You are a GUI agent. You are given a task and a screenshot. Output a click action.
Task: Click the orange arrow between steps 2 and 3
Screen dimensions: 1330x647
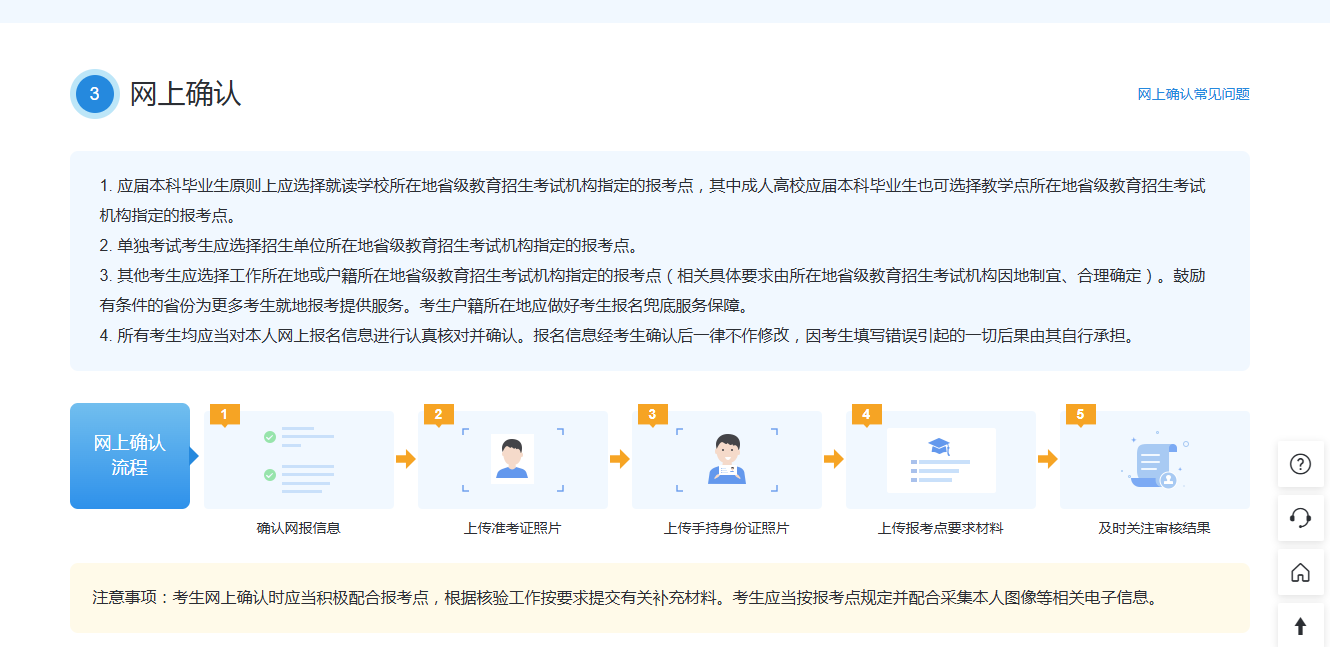[x=620, y=460]
